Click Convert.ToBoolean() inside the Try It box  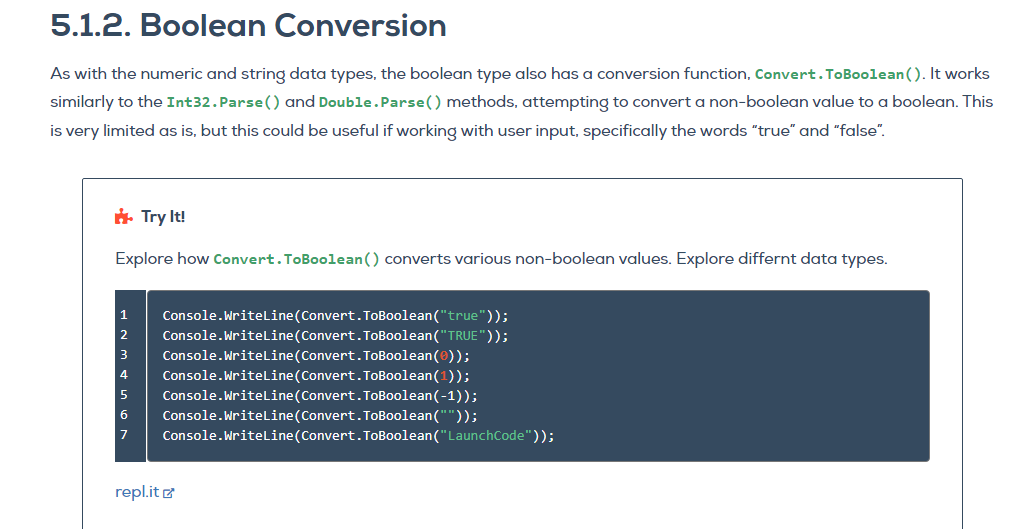(296, 259)
